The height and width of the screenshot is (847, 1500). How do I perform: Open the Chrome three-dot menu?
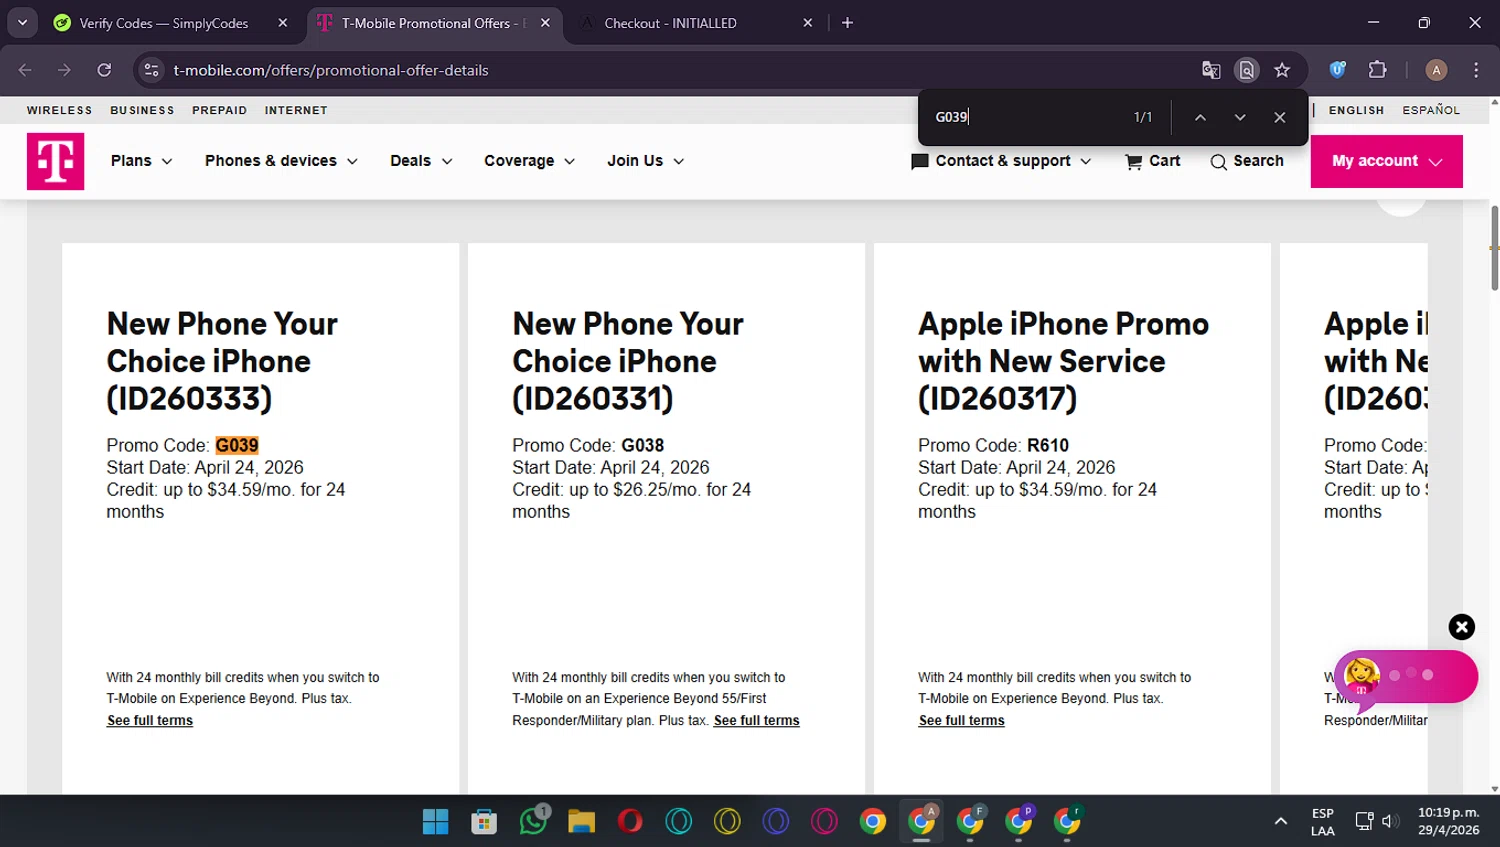point(1476,70)
